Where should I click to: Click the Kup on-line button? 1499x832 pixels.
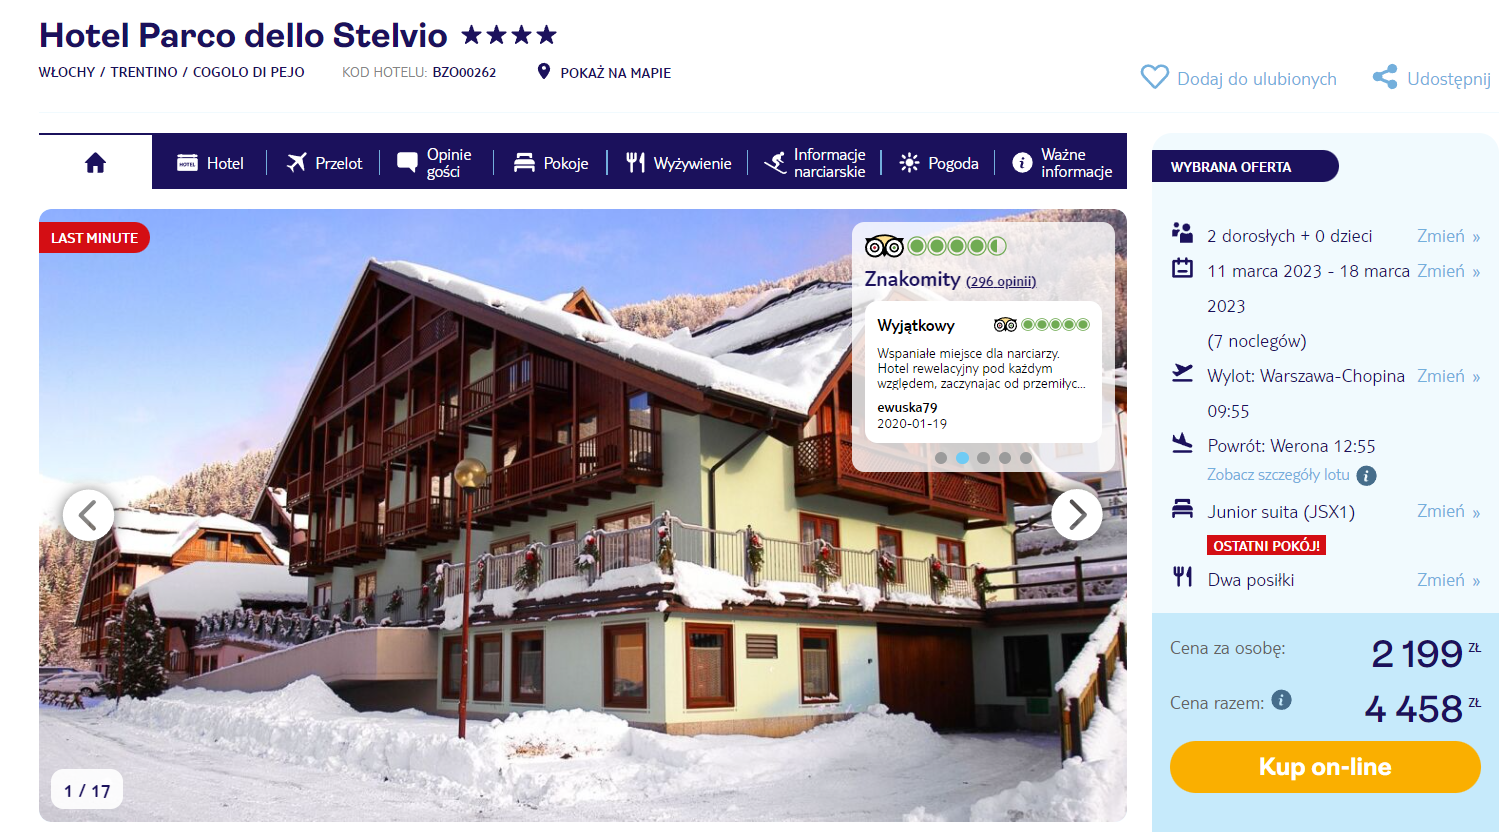point(1325,767)
